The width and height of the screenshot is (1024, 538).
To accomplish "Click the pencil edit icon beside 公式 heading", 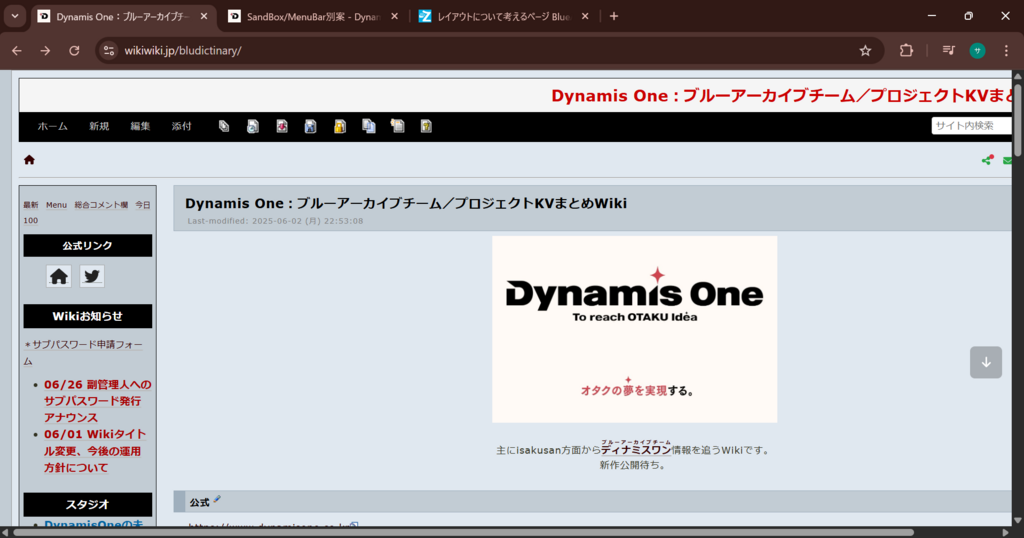I will (217, 499).
